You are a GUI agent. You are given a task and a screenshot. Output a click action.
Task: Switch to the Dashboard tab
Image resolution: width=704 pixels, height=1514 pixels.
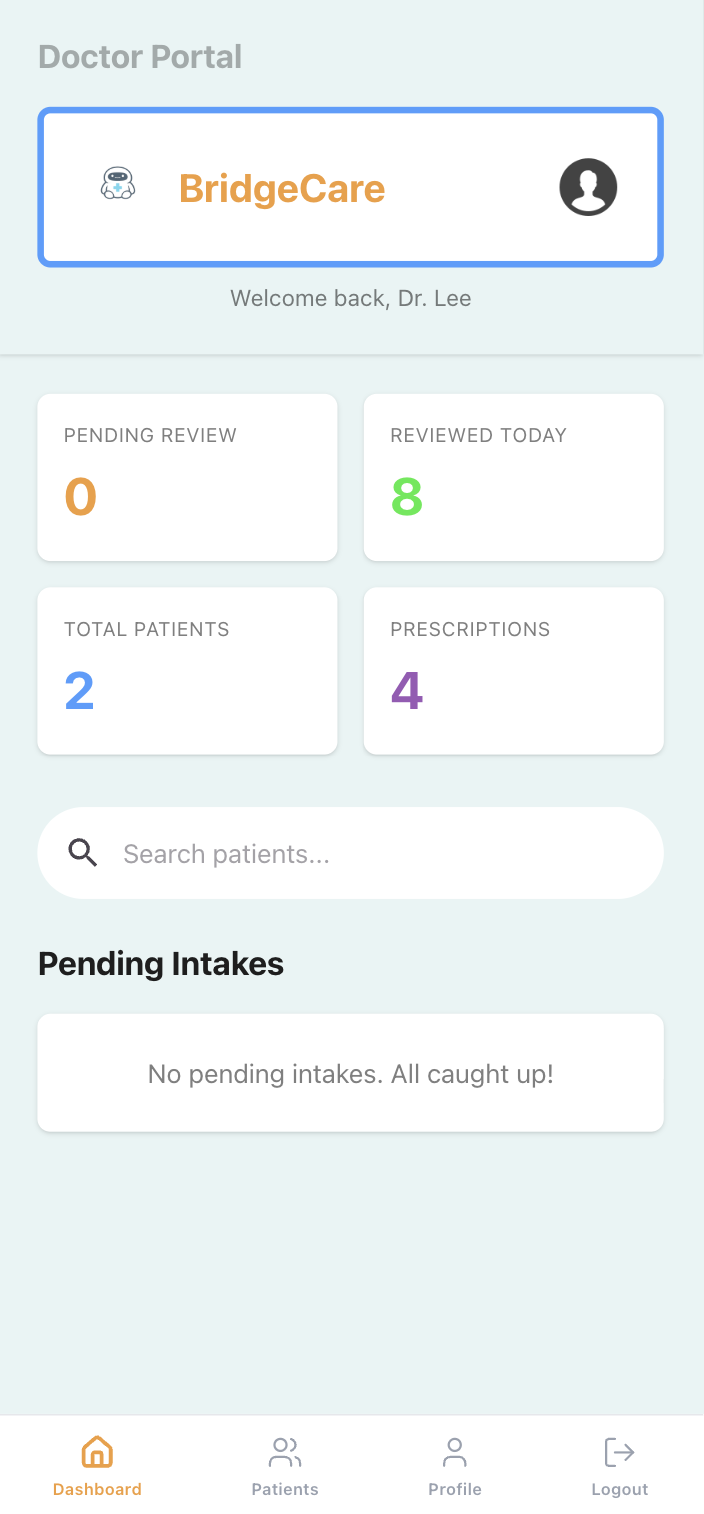click(97, 1489)
